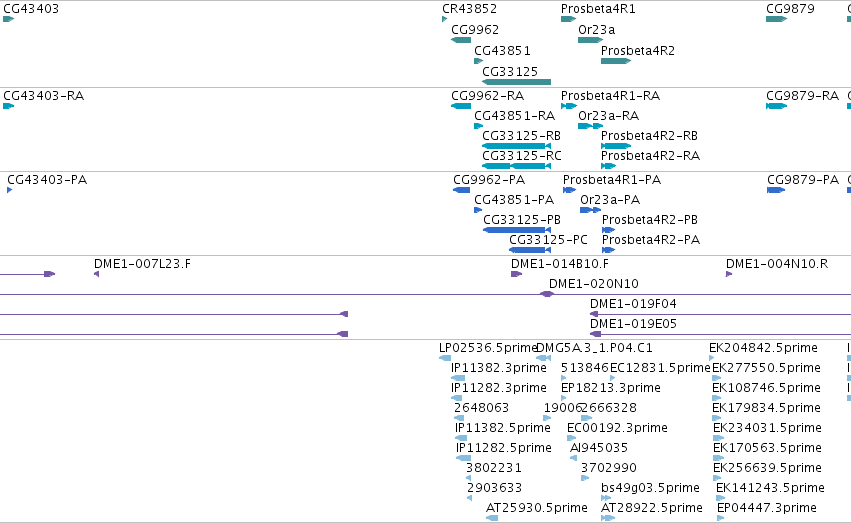Viewport: 851px width, 523px height.
Task: Select EST EP18213.3prime
Action: pos(611,388)
